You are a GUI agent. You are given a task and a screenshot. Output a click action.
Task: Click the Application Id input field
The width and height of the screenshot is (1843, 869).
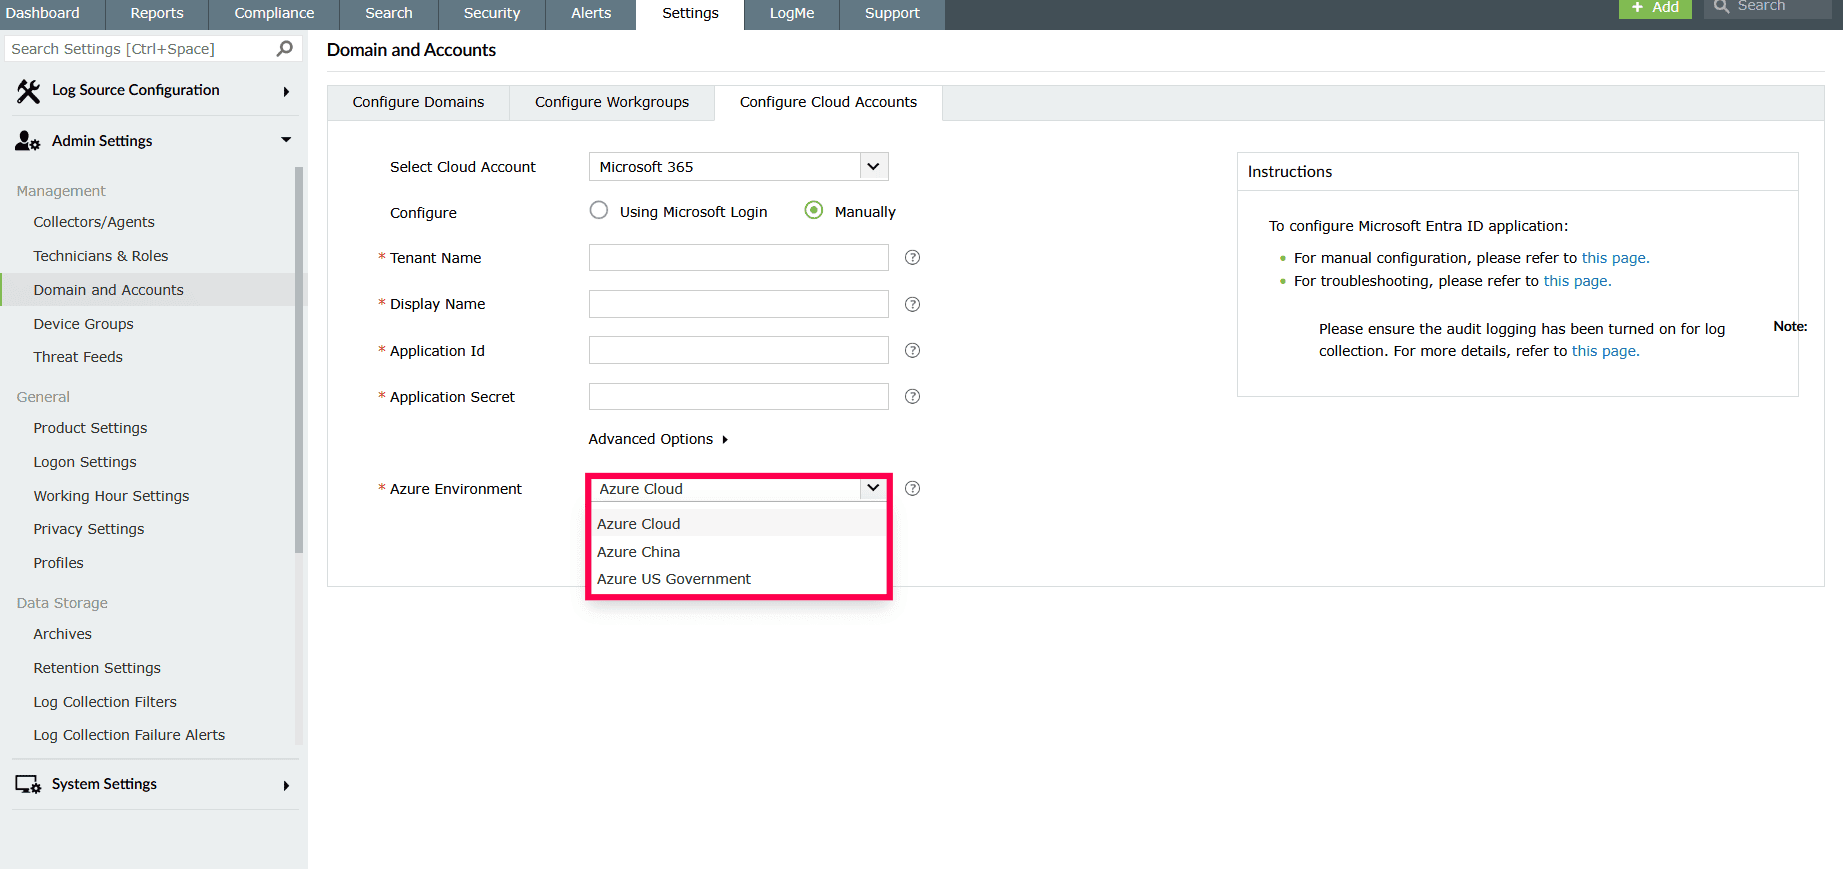(x=739, y=350)
